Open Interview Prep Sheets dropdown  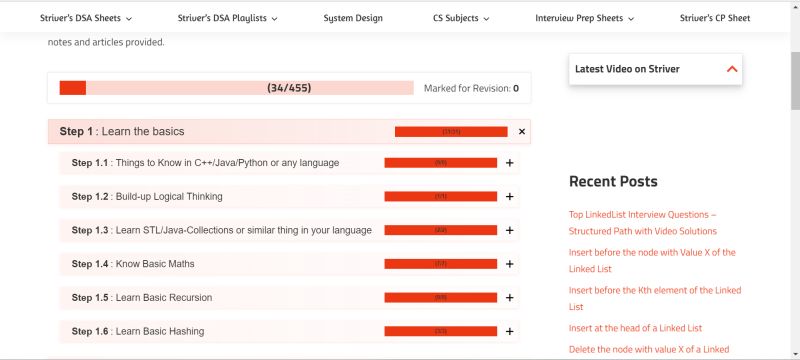pos(584,18)
